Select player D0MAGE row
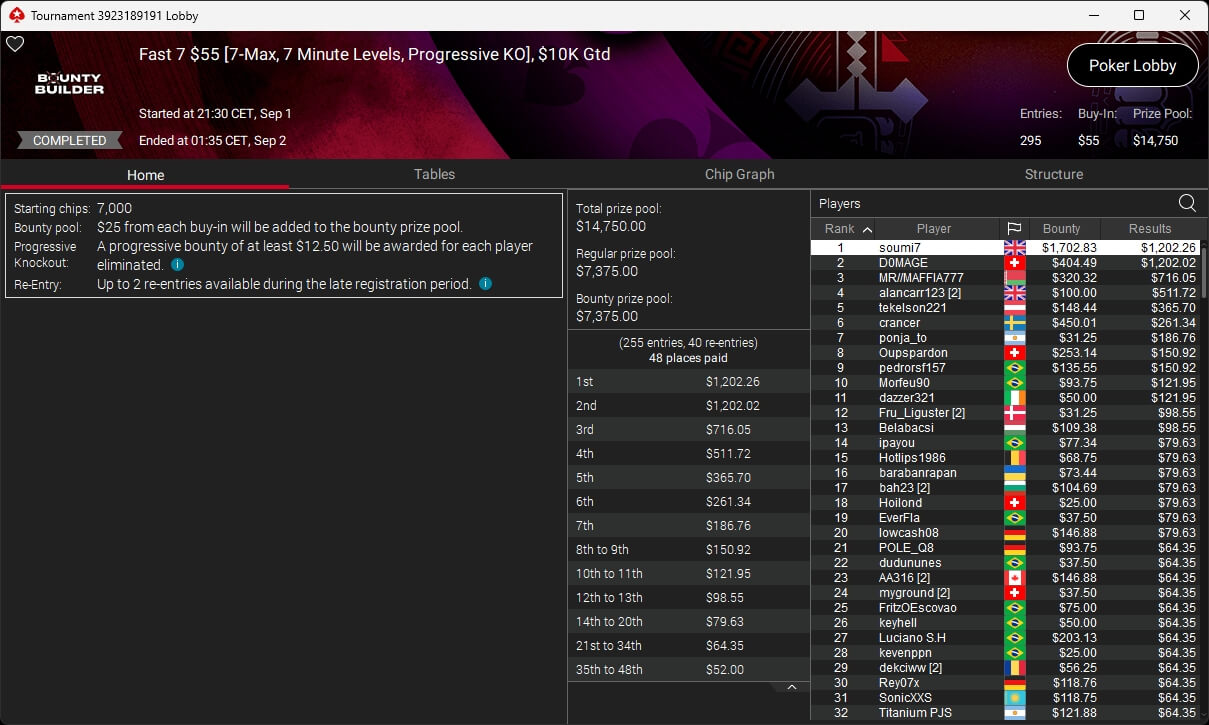 point(1004,263)
